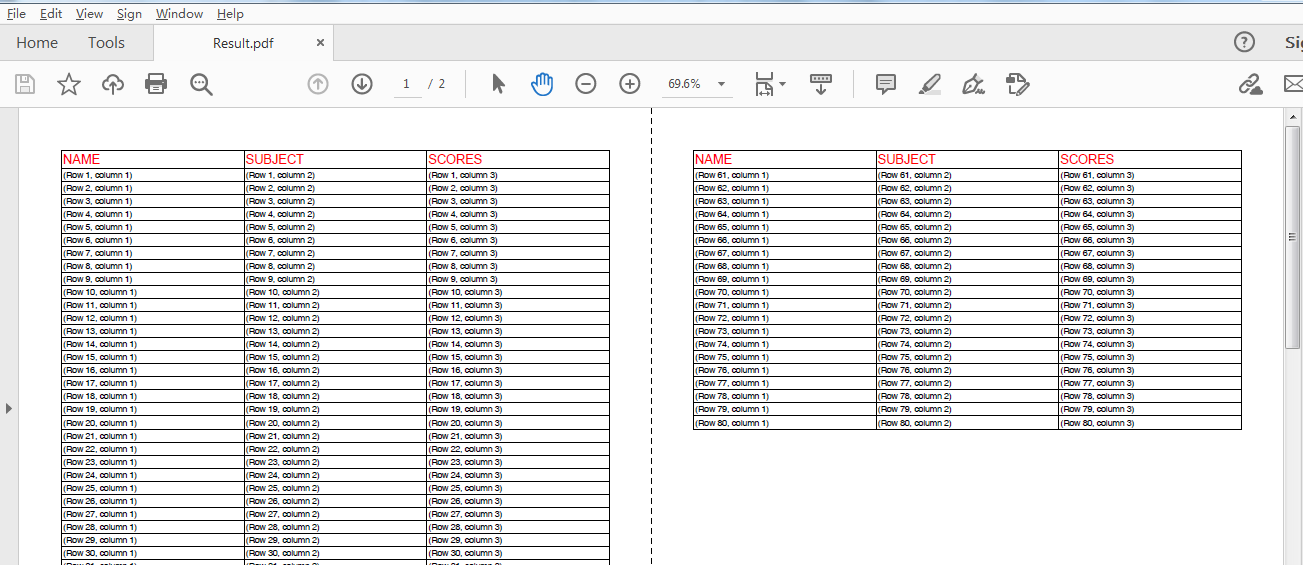Zoom out with the minus button
The height and width of the screenshot is (565, 1303).
point(586,84)
